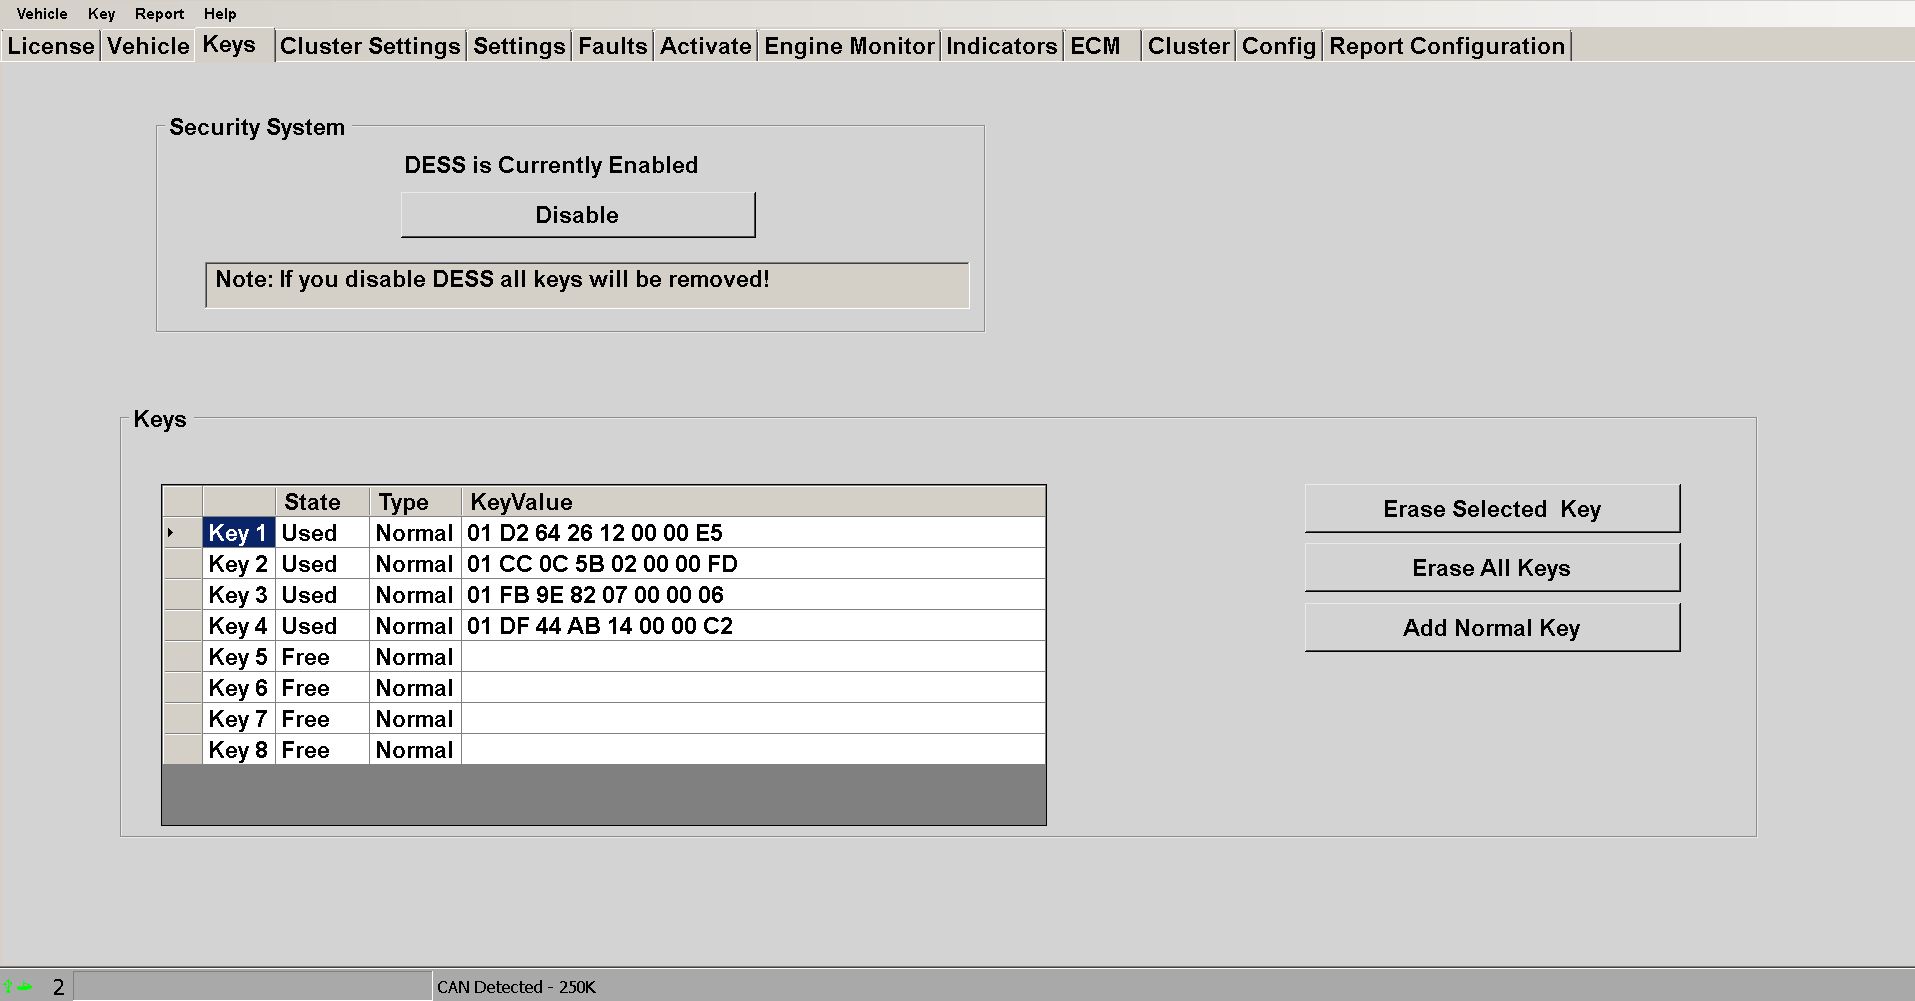Click Erase Selected Key button
Image resolution: width=1915 pixels, height=1001 pixels.
click(x=1492, y=509)
